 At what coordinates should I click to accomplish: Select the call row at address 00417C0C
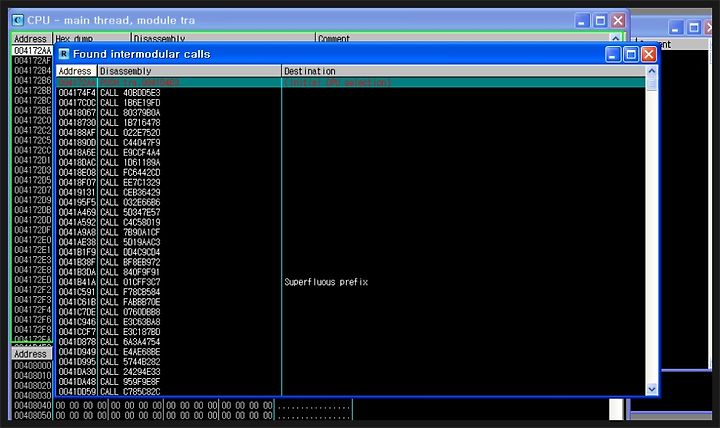pyautogui.click(x=351, y=103)
